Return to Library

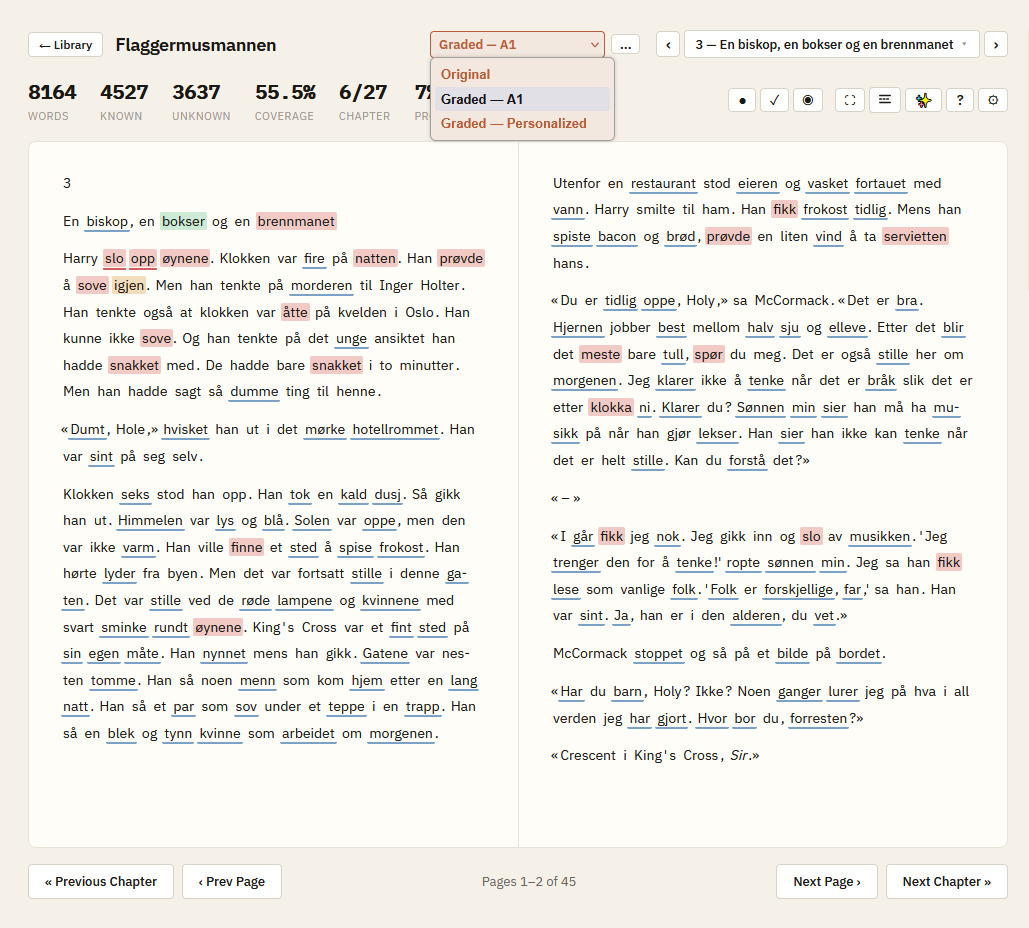click(66, 45)
